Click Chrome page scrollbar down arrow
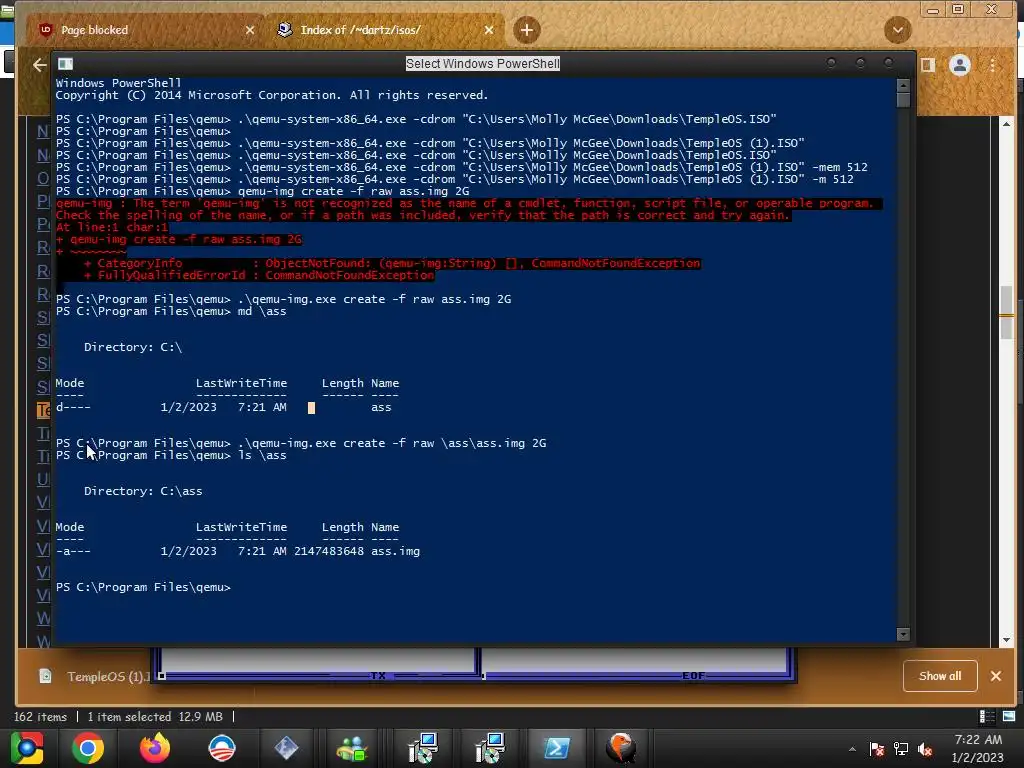The width and height of the screenshot is (1024, 768). pos(1006,641)
